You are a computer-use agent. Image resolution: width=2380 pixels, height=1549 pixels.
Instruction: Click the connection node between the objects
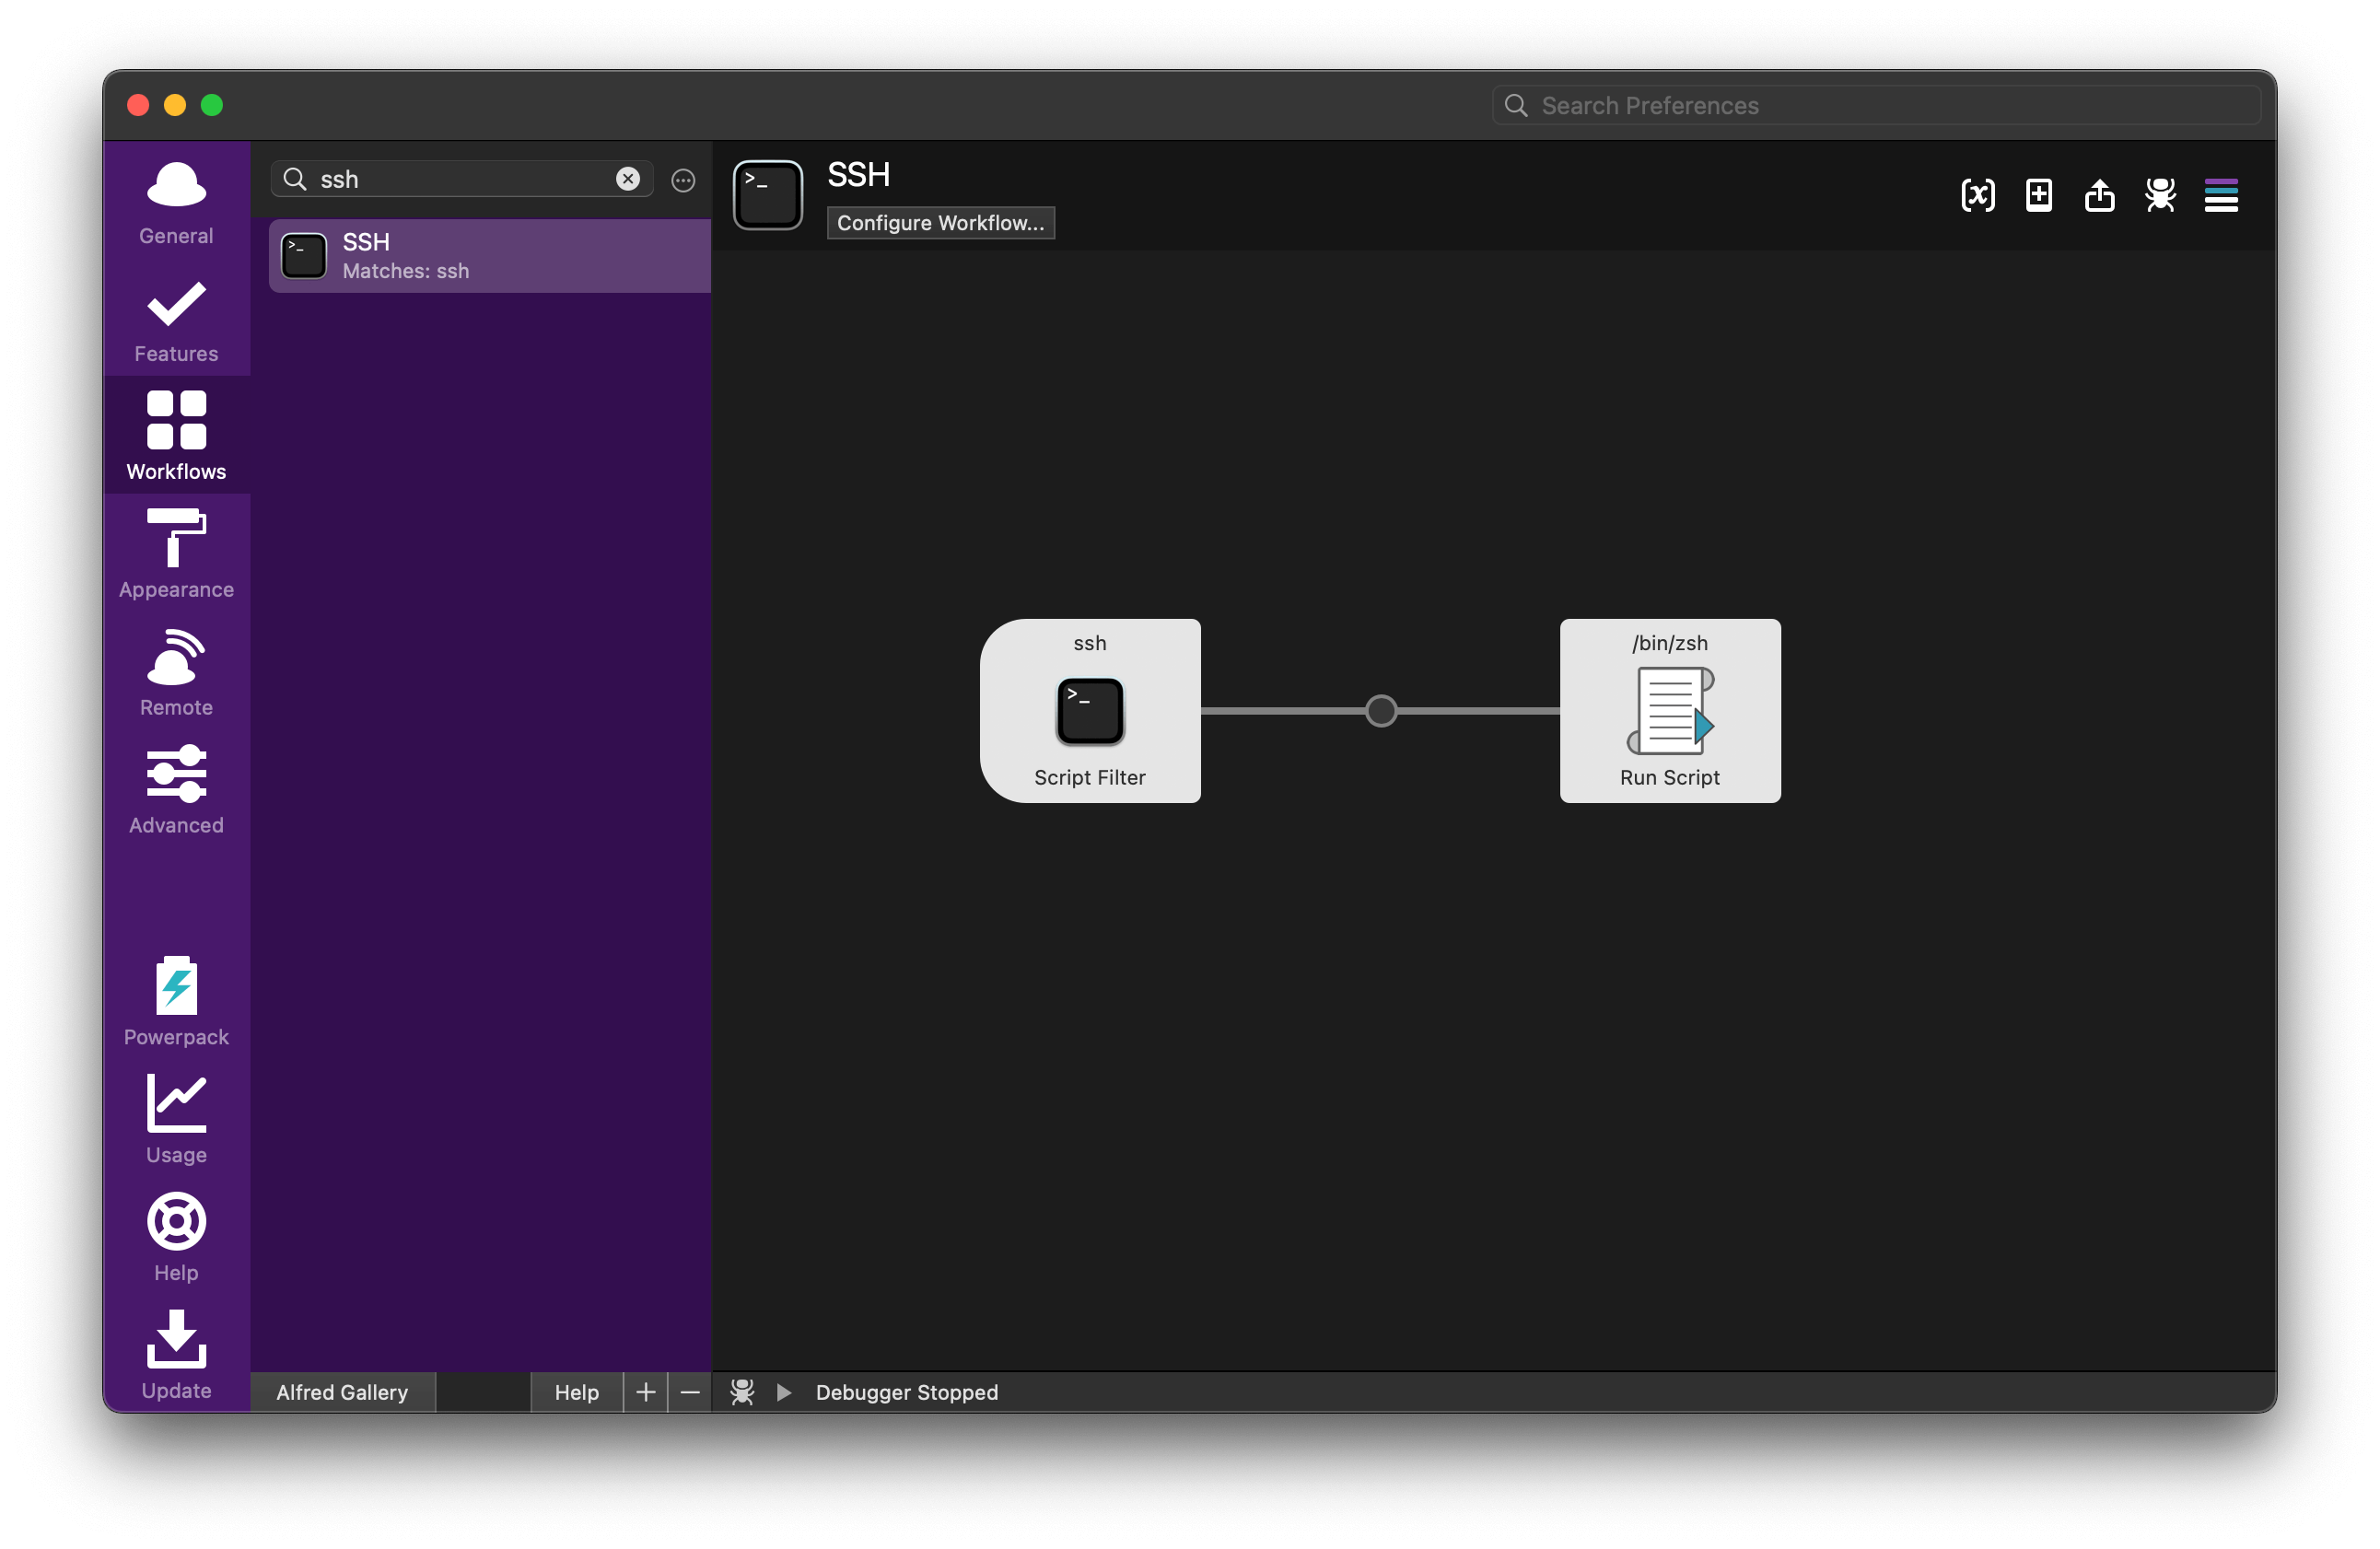click(x=1381, y=711)
